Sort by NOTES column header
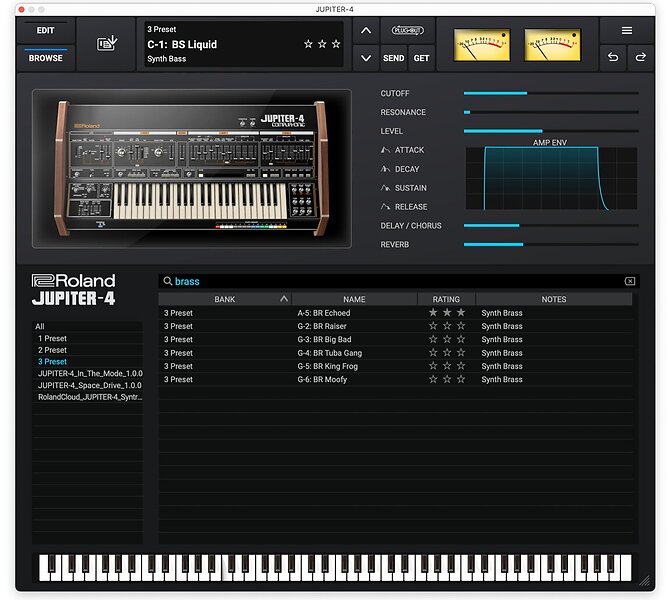670x600 pixels. point(554,299)
